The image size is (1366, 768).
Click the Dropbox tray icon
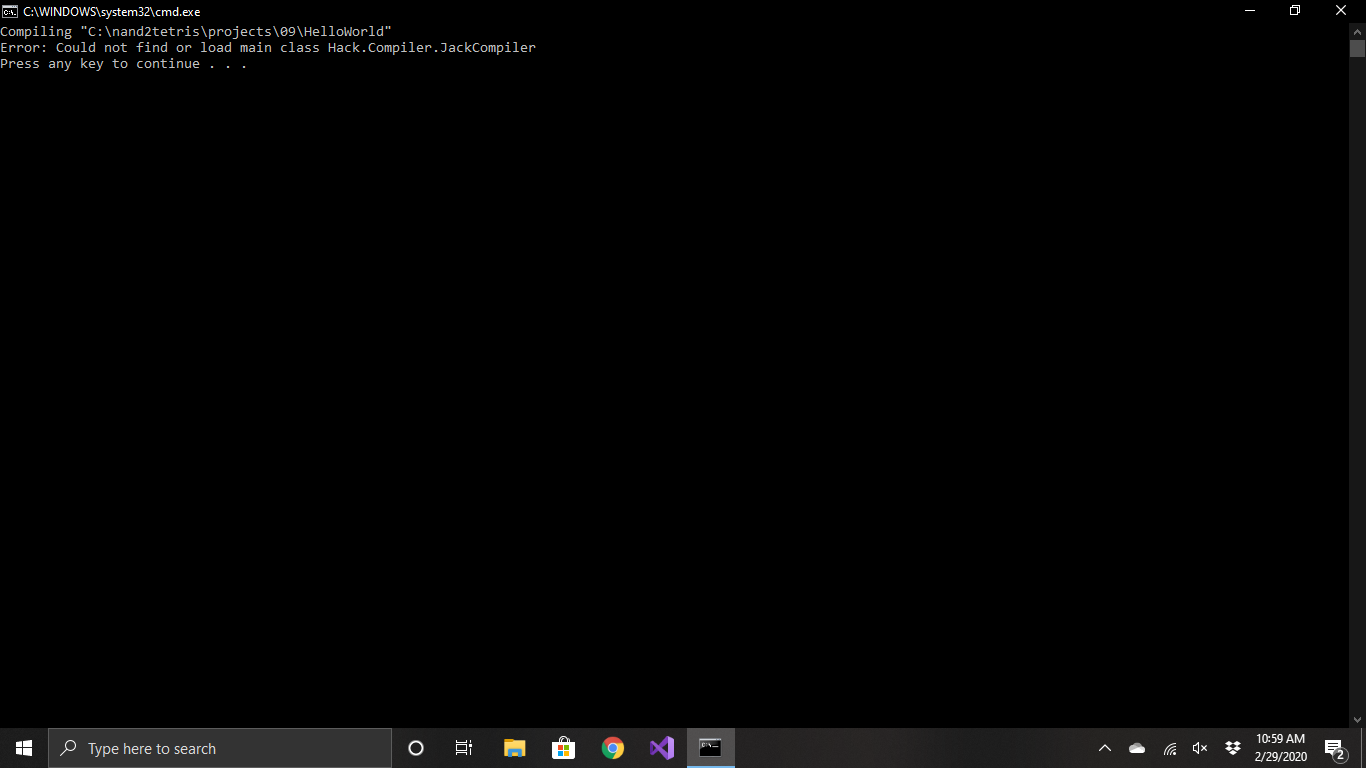point(1233,748)
